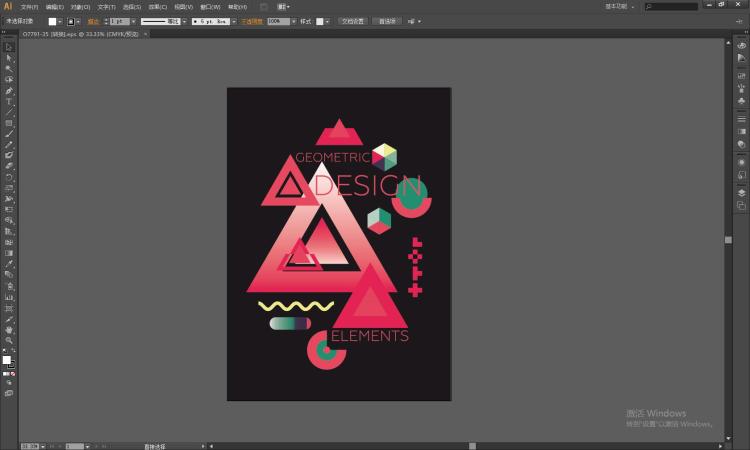Viewport: 750px width, 450px height.
Task: Select the Rectangle tool
Action: coord(9,123)
